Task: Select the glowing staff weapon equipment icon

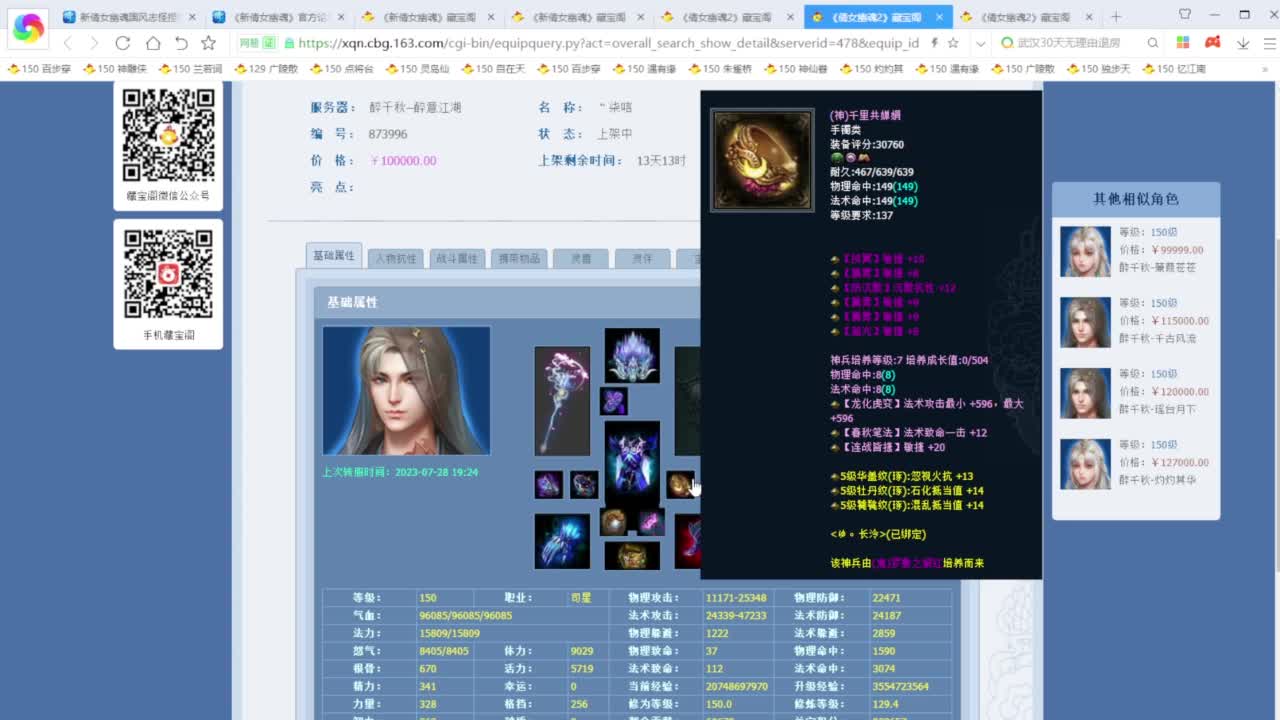Action: 562,401
